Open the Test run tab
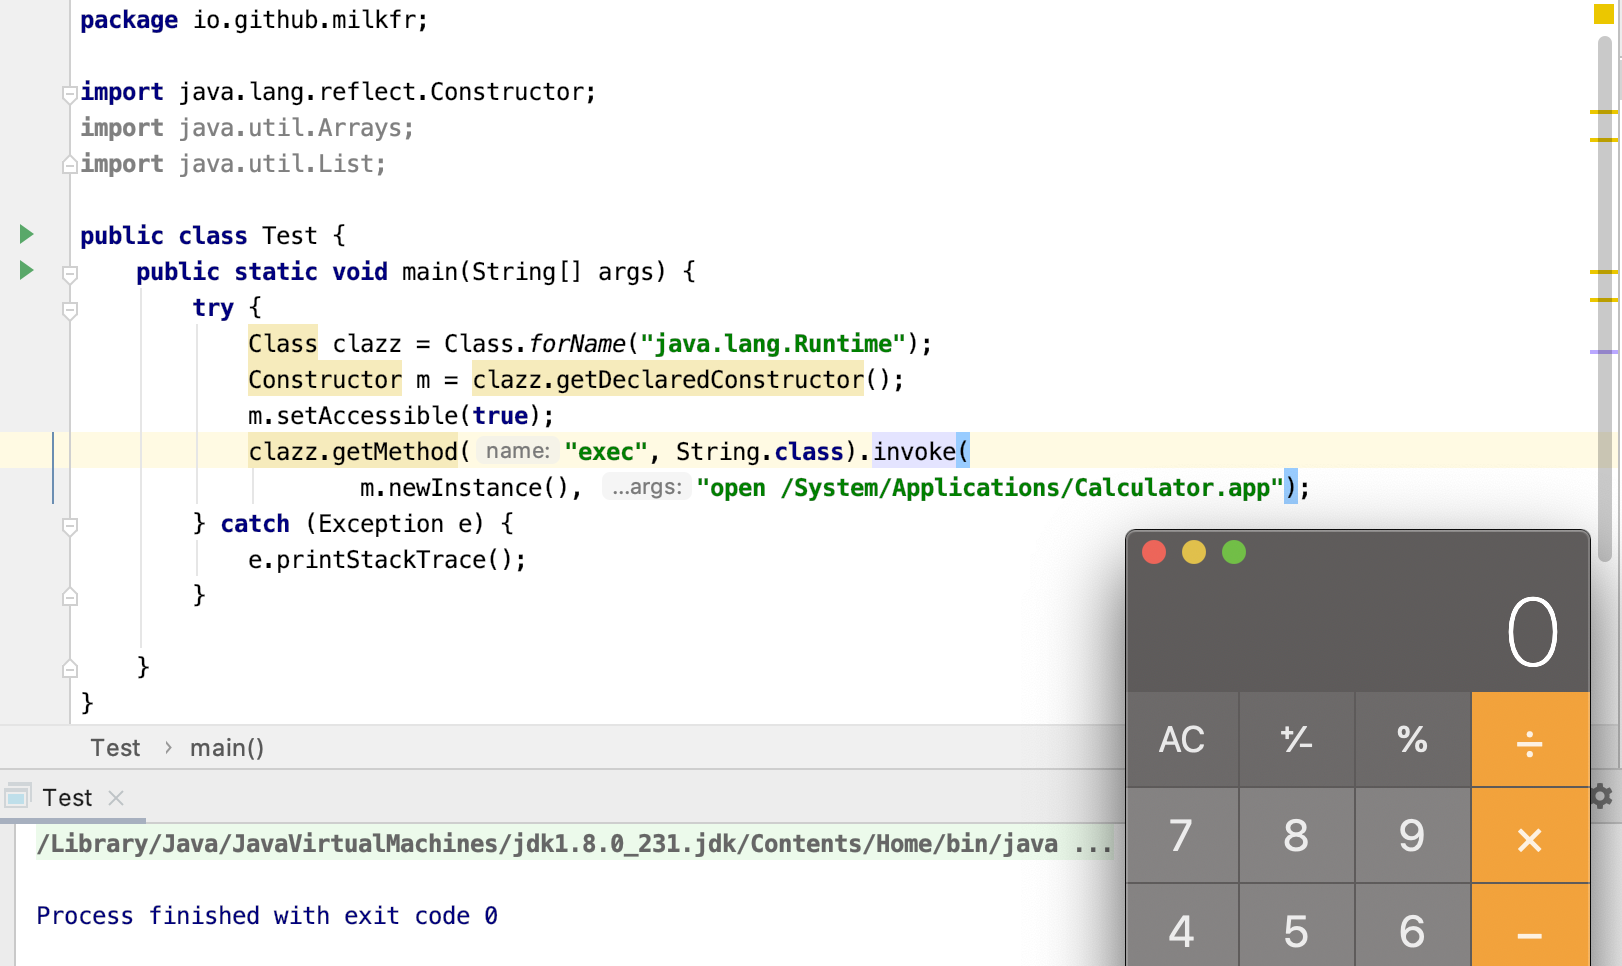This screenshot has height=966, width=1622. click(67, 797)
